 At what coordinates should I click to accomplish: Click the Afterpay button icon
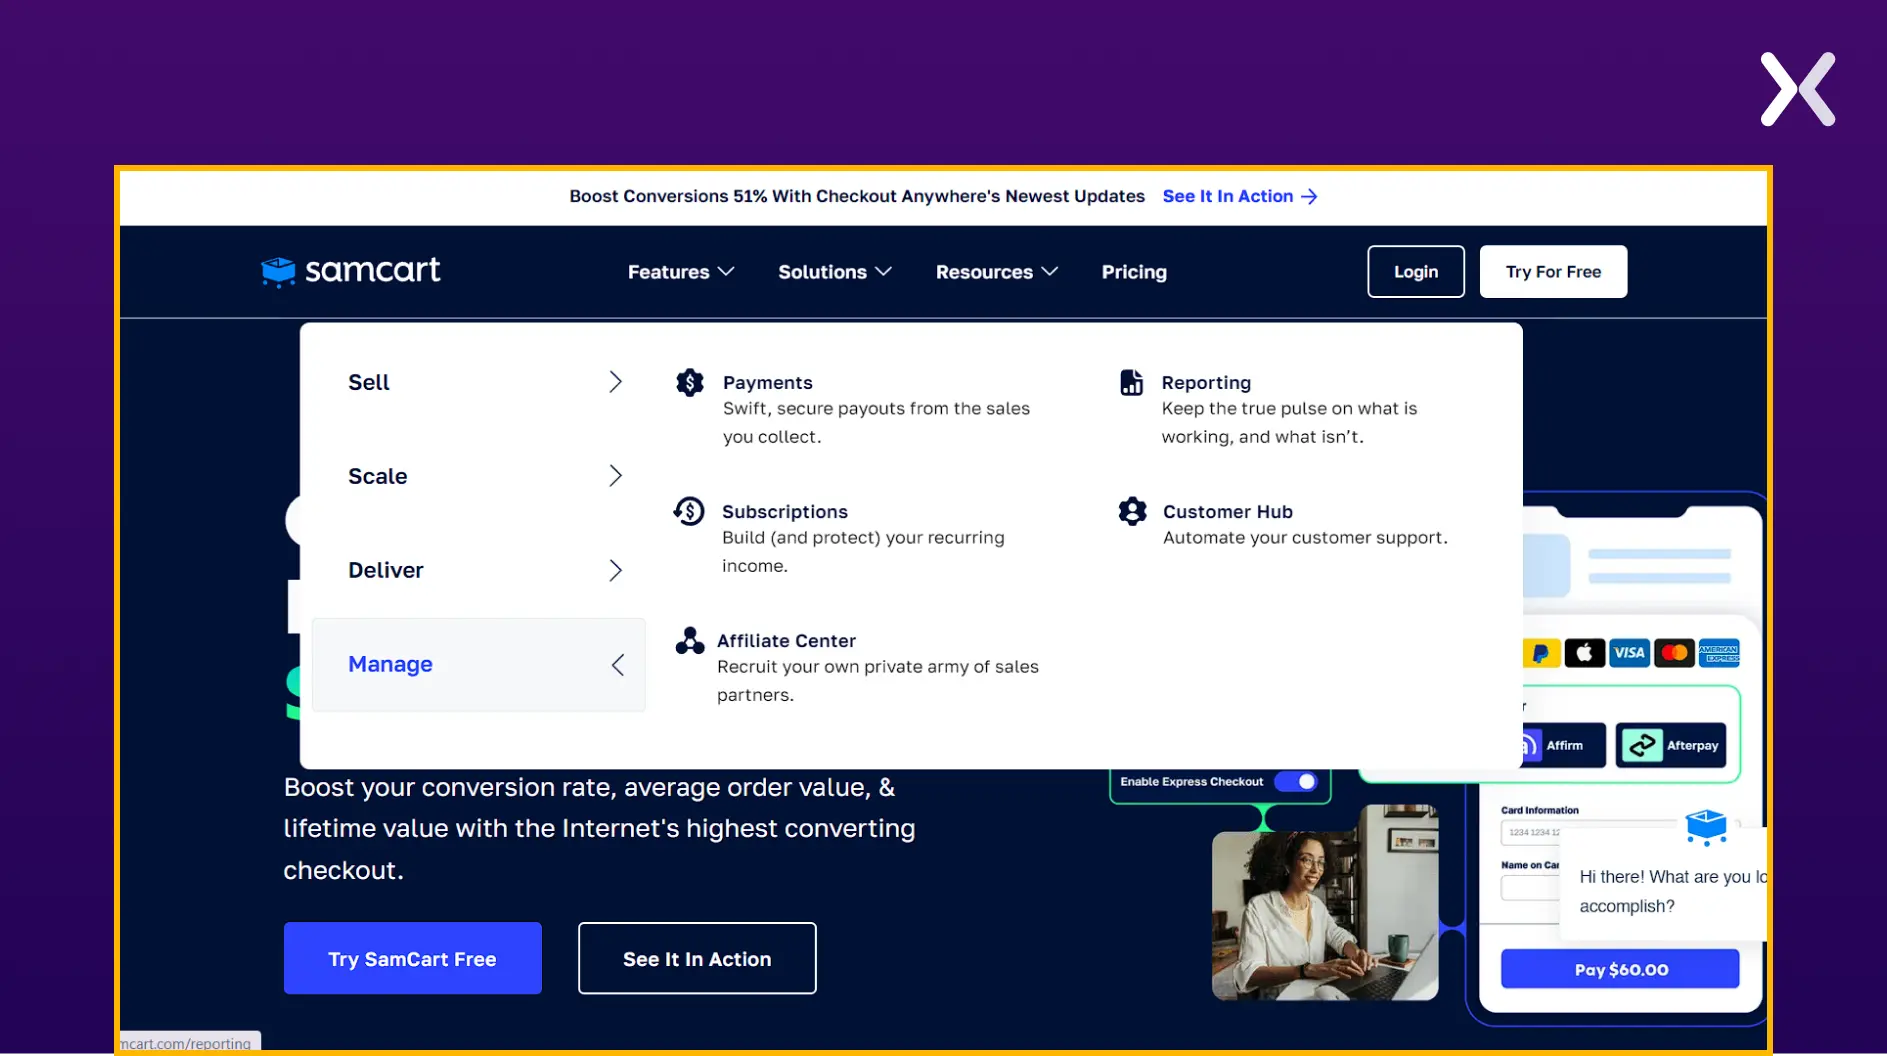(1641, 745)
